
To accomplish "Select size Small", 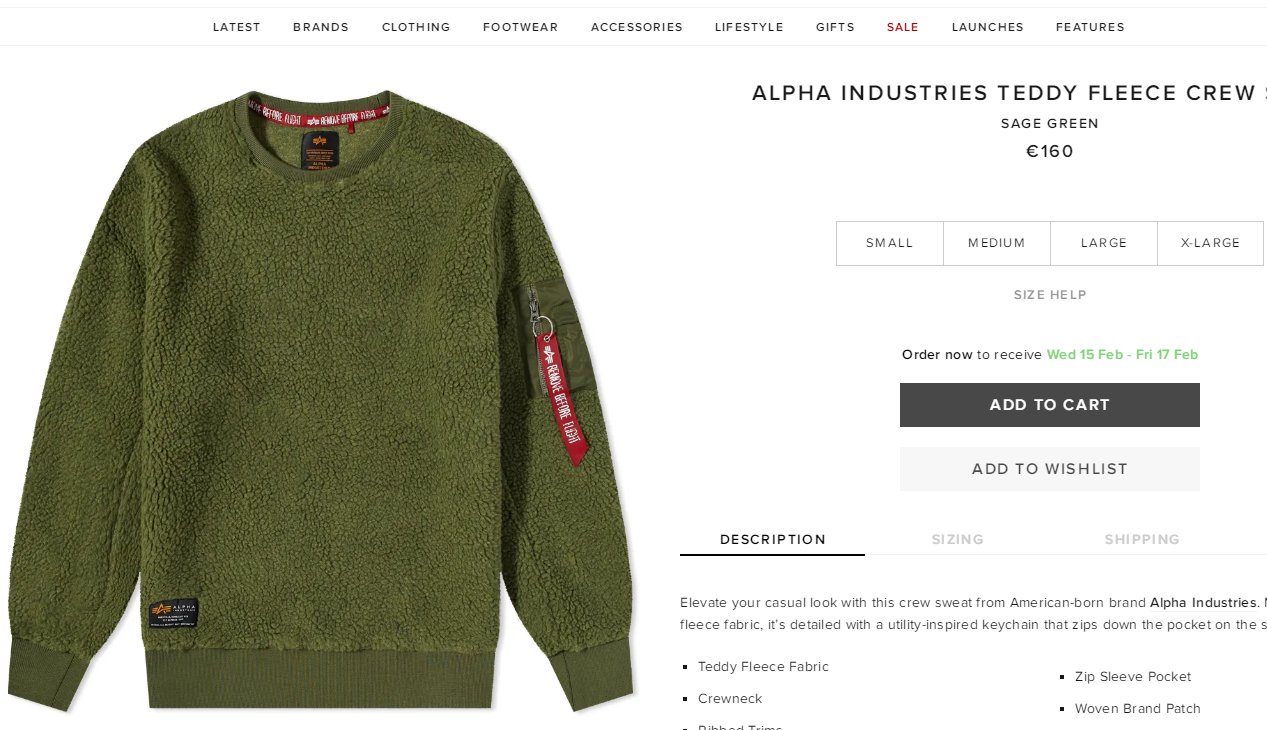I will pos(890,243).
